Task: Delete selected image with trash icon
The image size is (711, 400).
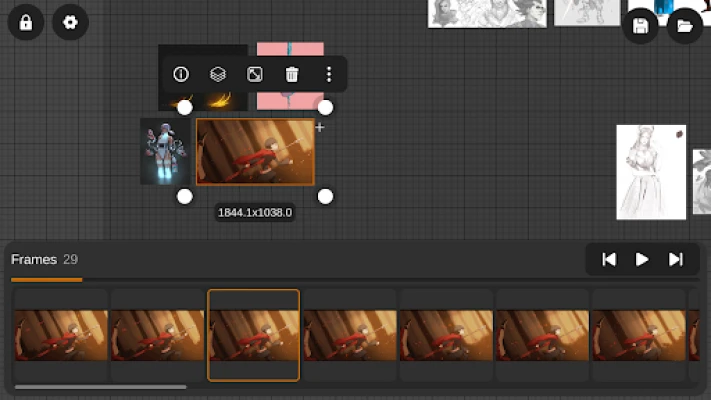Action: [292, 74]
